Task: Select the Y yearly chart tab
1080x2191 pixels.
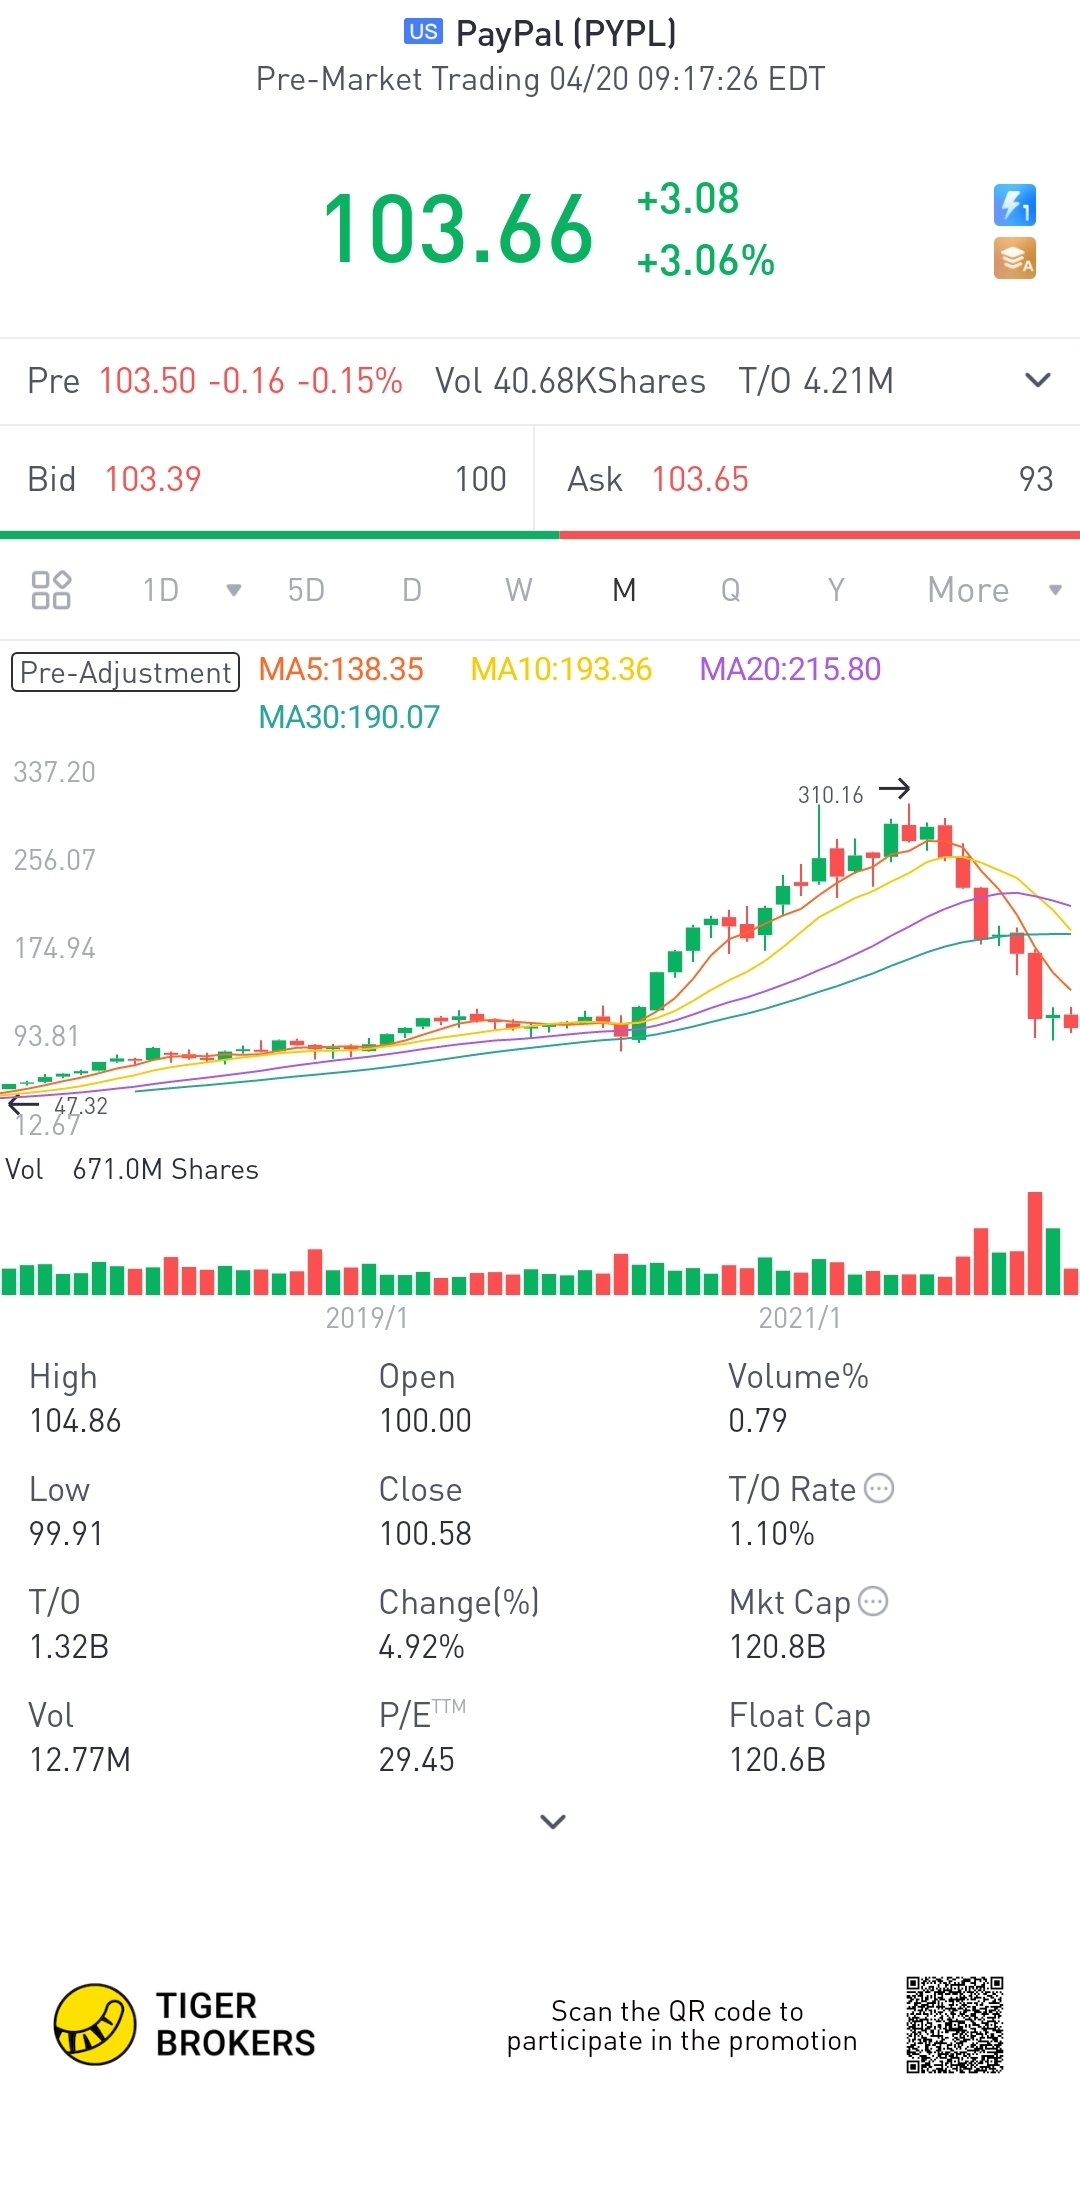Action: point(836,590)
